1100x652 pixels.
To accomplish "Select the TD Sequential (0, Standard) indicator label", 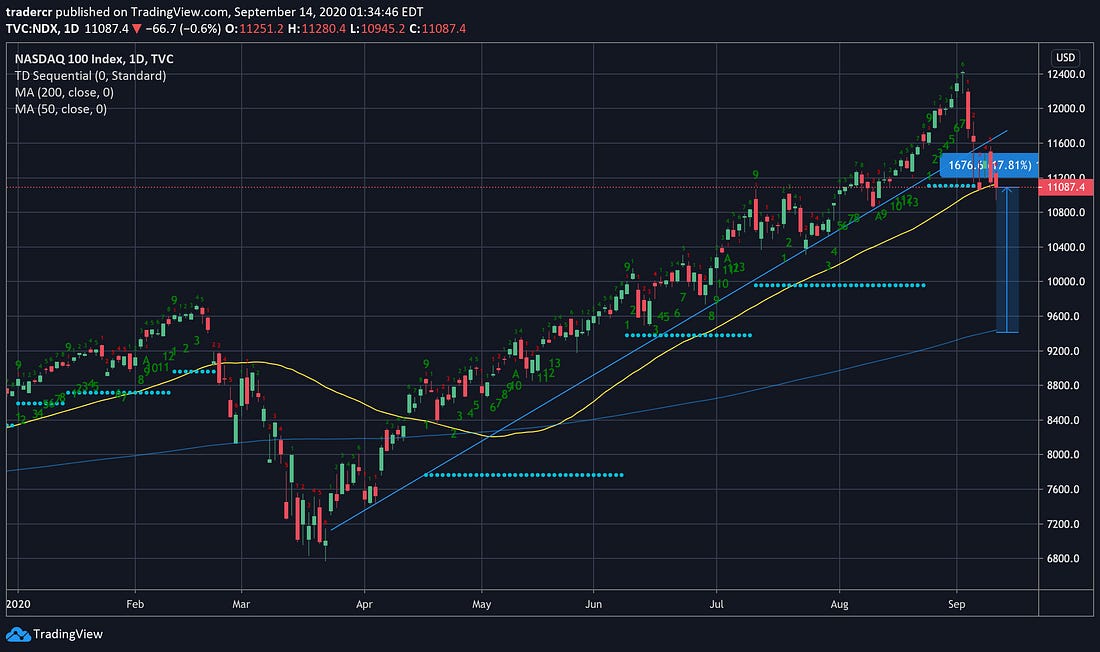I will (90, 76).
